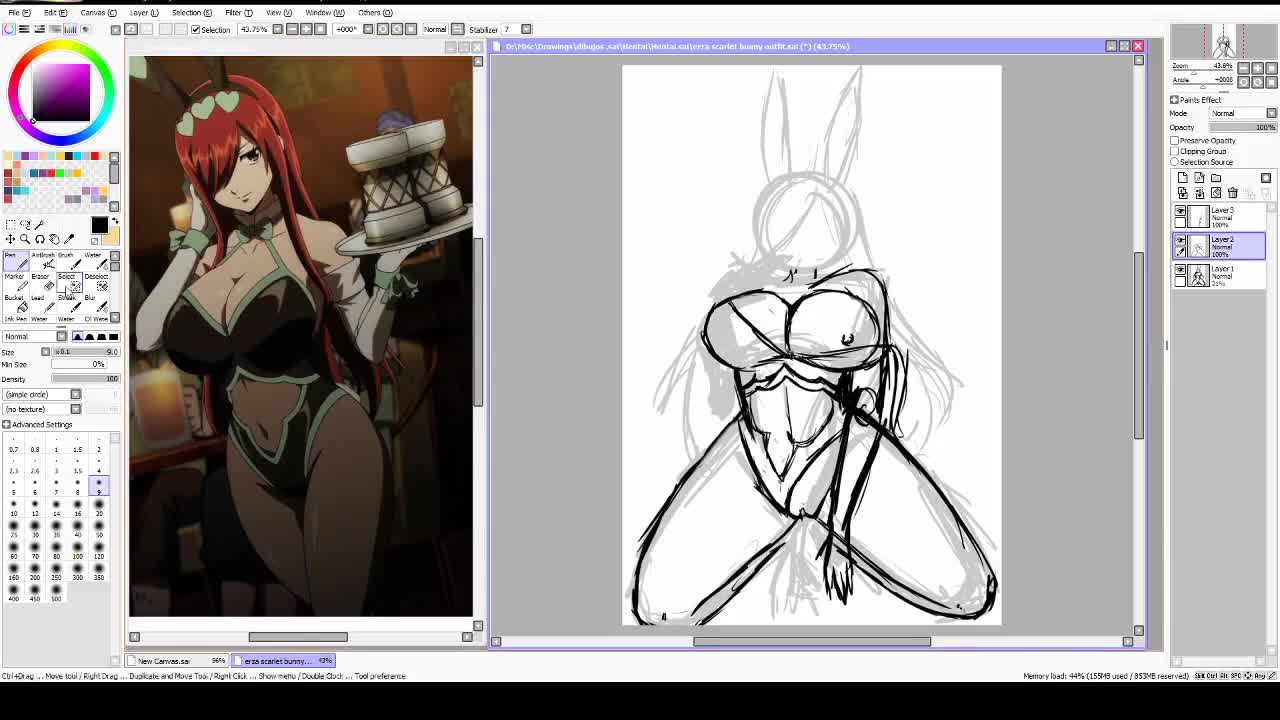The height and width of the screenshot is (720, 1280).
Task: Open the Stabilizer value dropdown
Action: pyautogui.click(x=526, y=29)
